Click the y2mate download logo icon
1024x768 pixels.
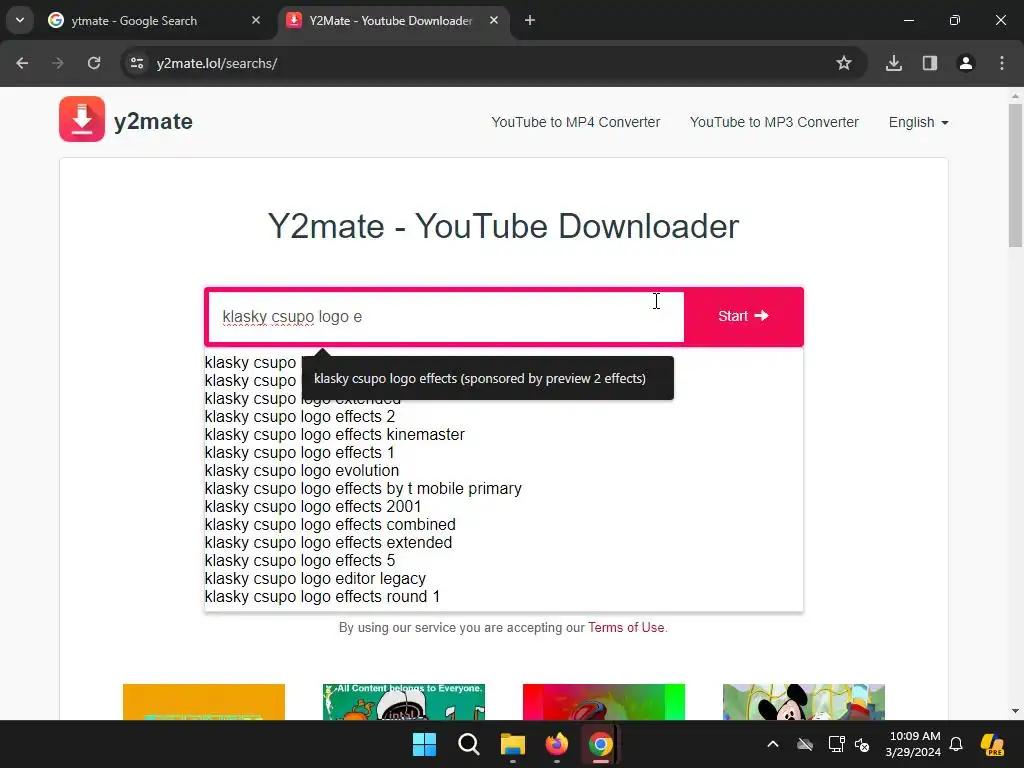(82, 119)
